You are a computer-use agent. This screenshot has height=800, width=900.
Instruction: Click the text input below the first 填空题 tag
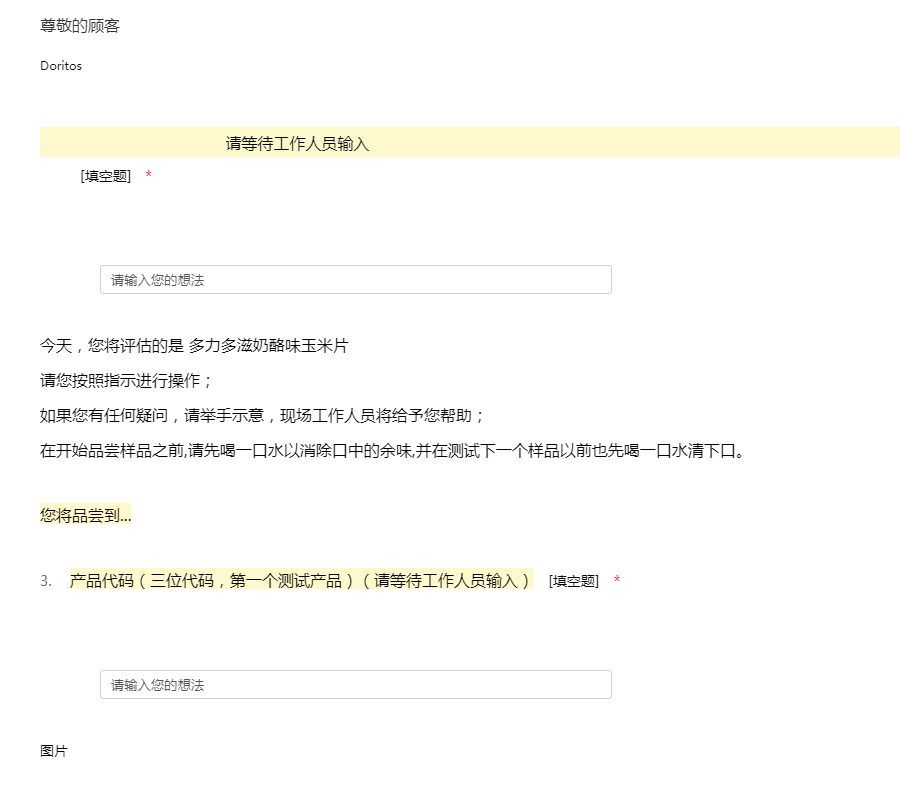pos(355,280)
